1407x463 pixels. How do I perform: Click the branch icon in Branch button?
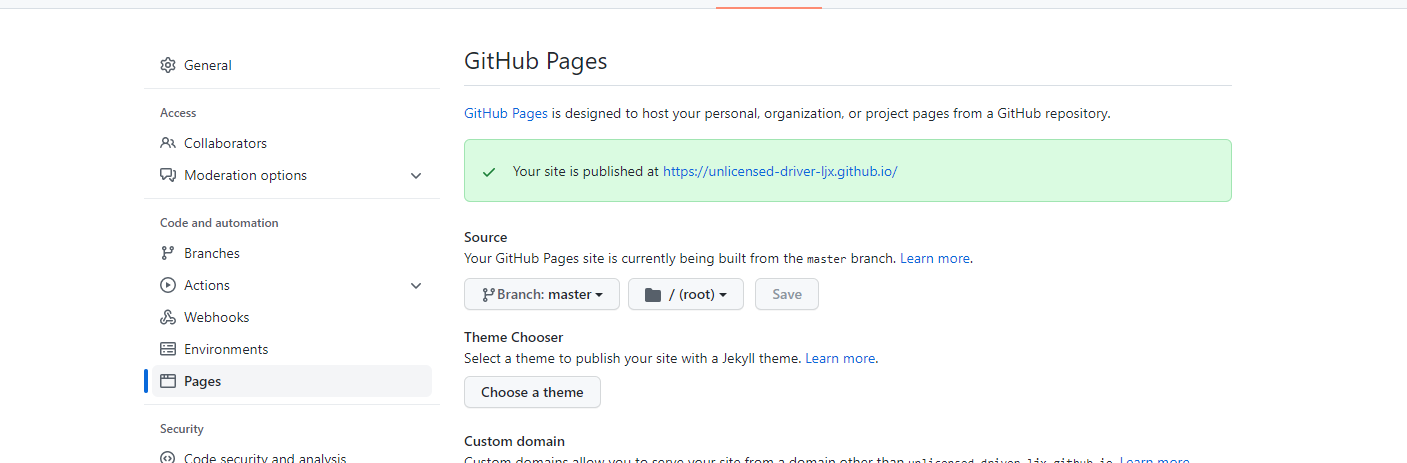(x=488, y=294)
